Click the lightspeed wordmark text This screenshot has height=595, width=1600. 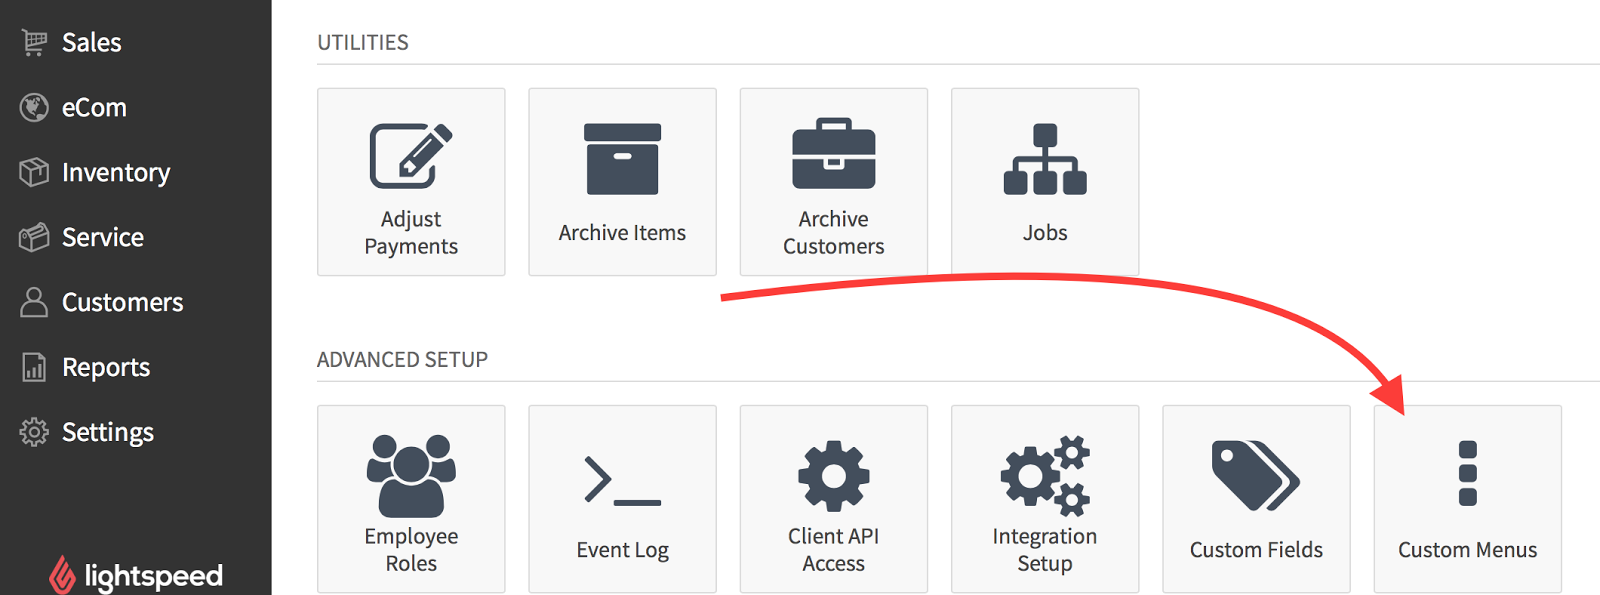pos(153,577)
